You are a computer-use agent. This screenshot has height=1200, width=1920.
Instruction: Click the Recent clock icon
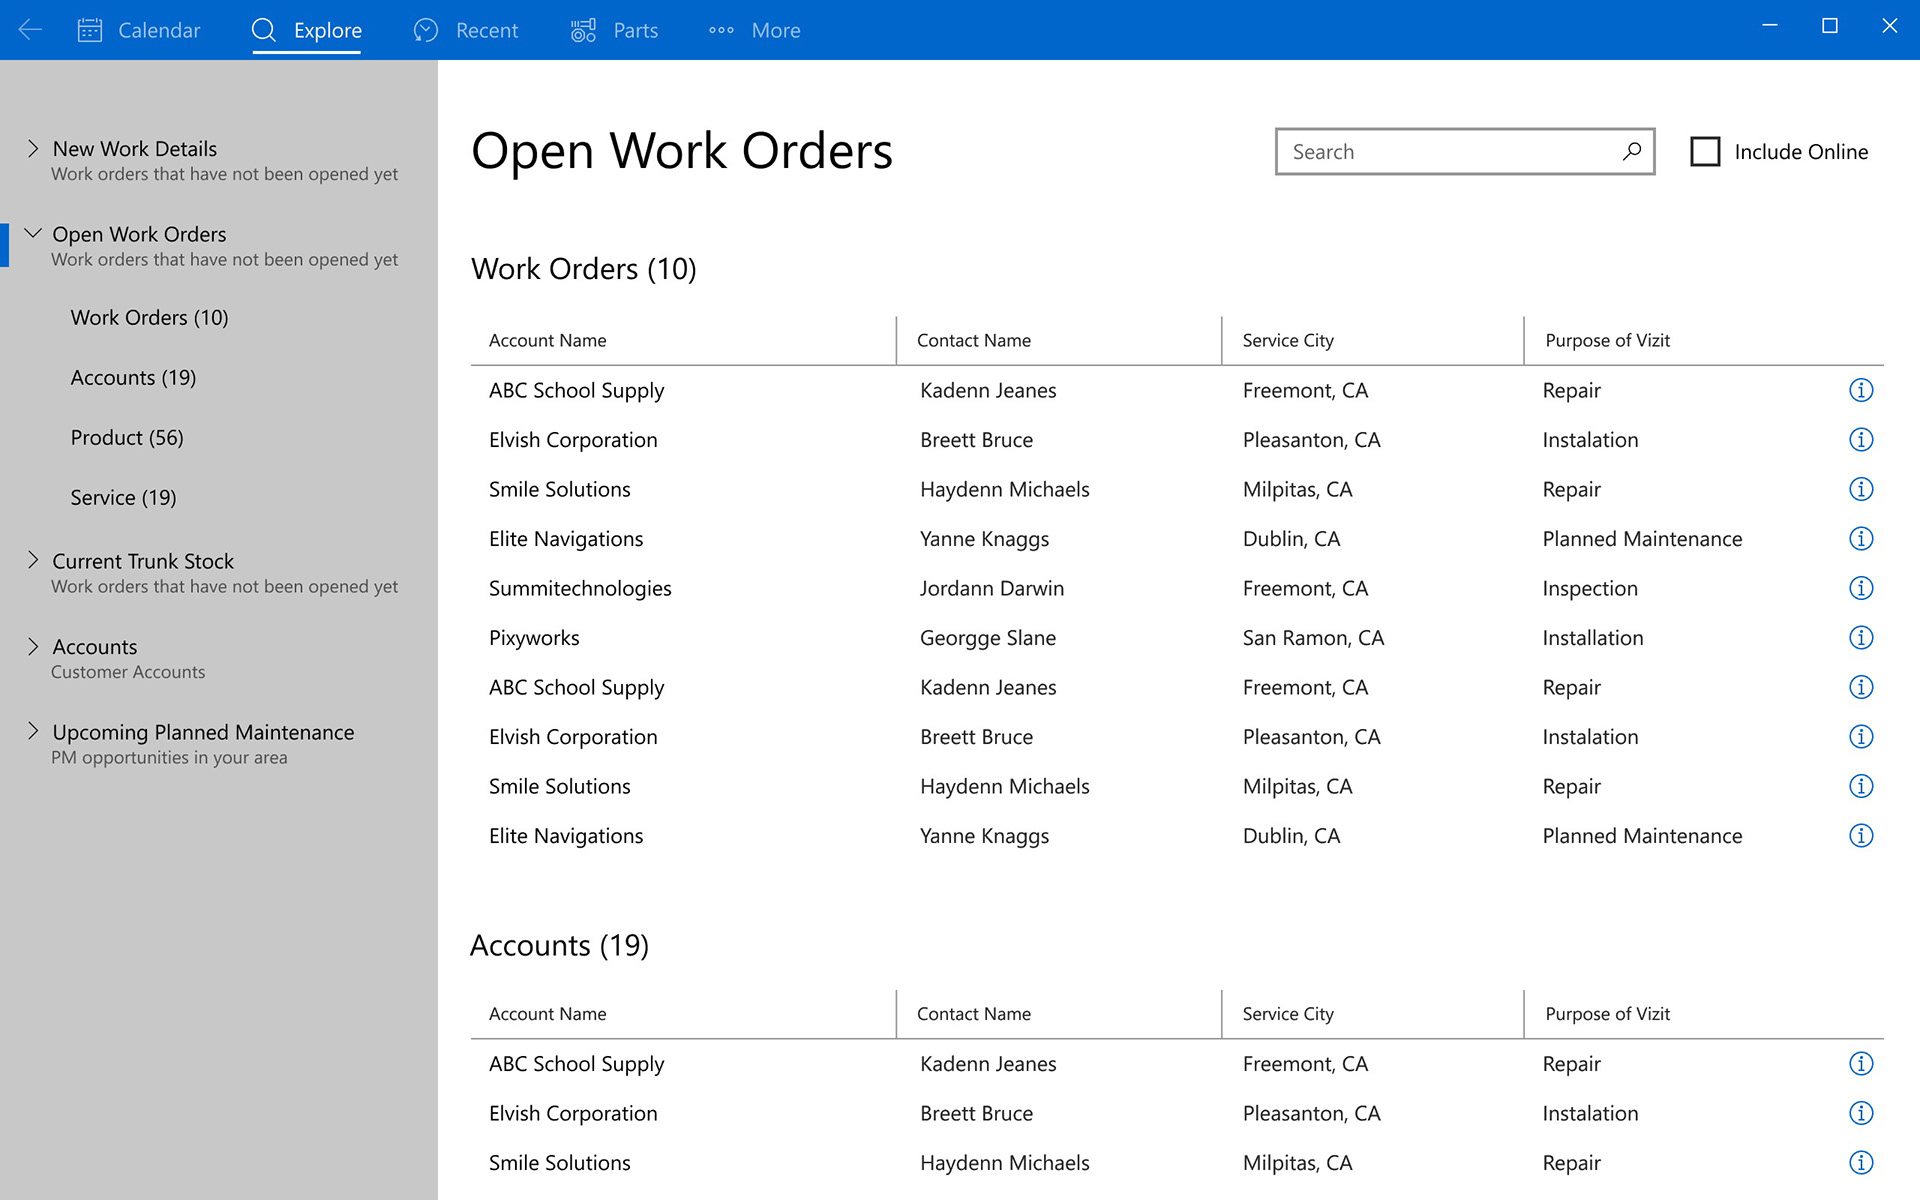426,30
